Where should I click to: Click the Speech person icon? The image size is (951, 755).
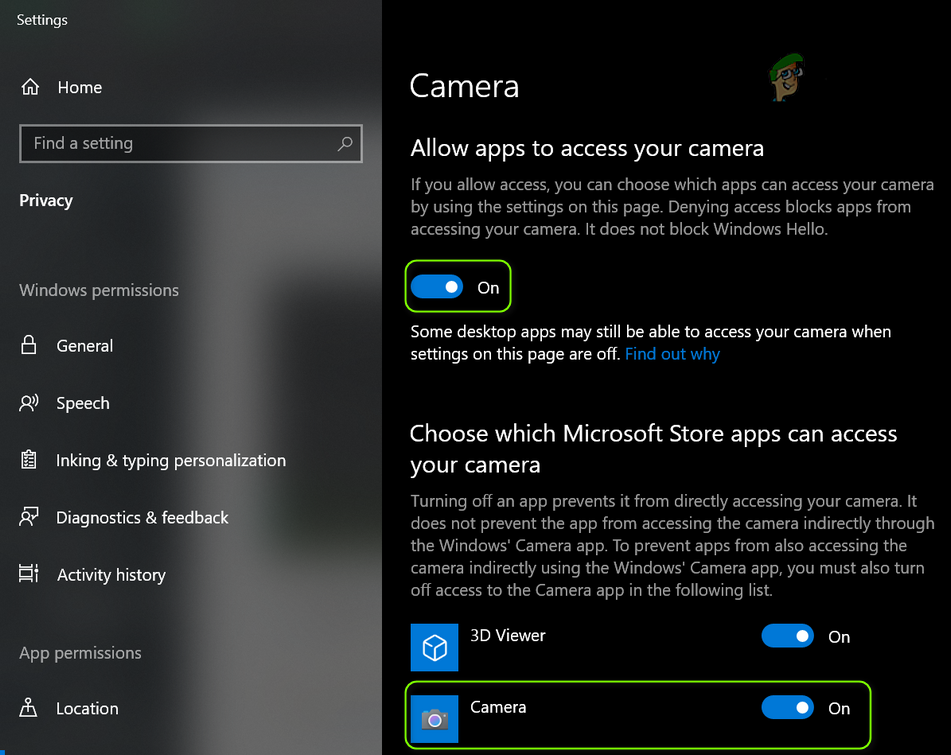[x=29, y=403]
